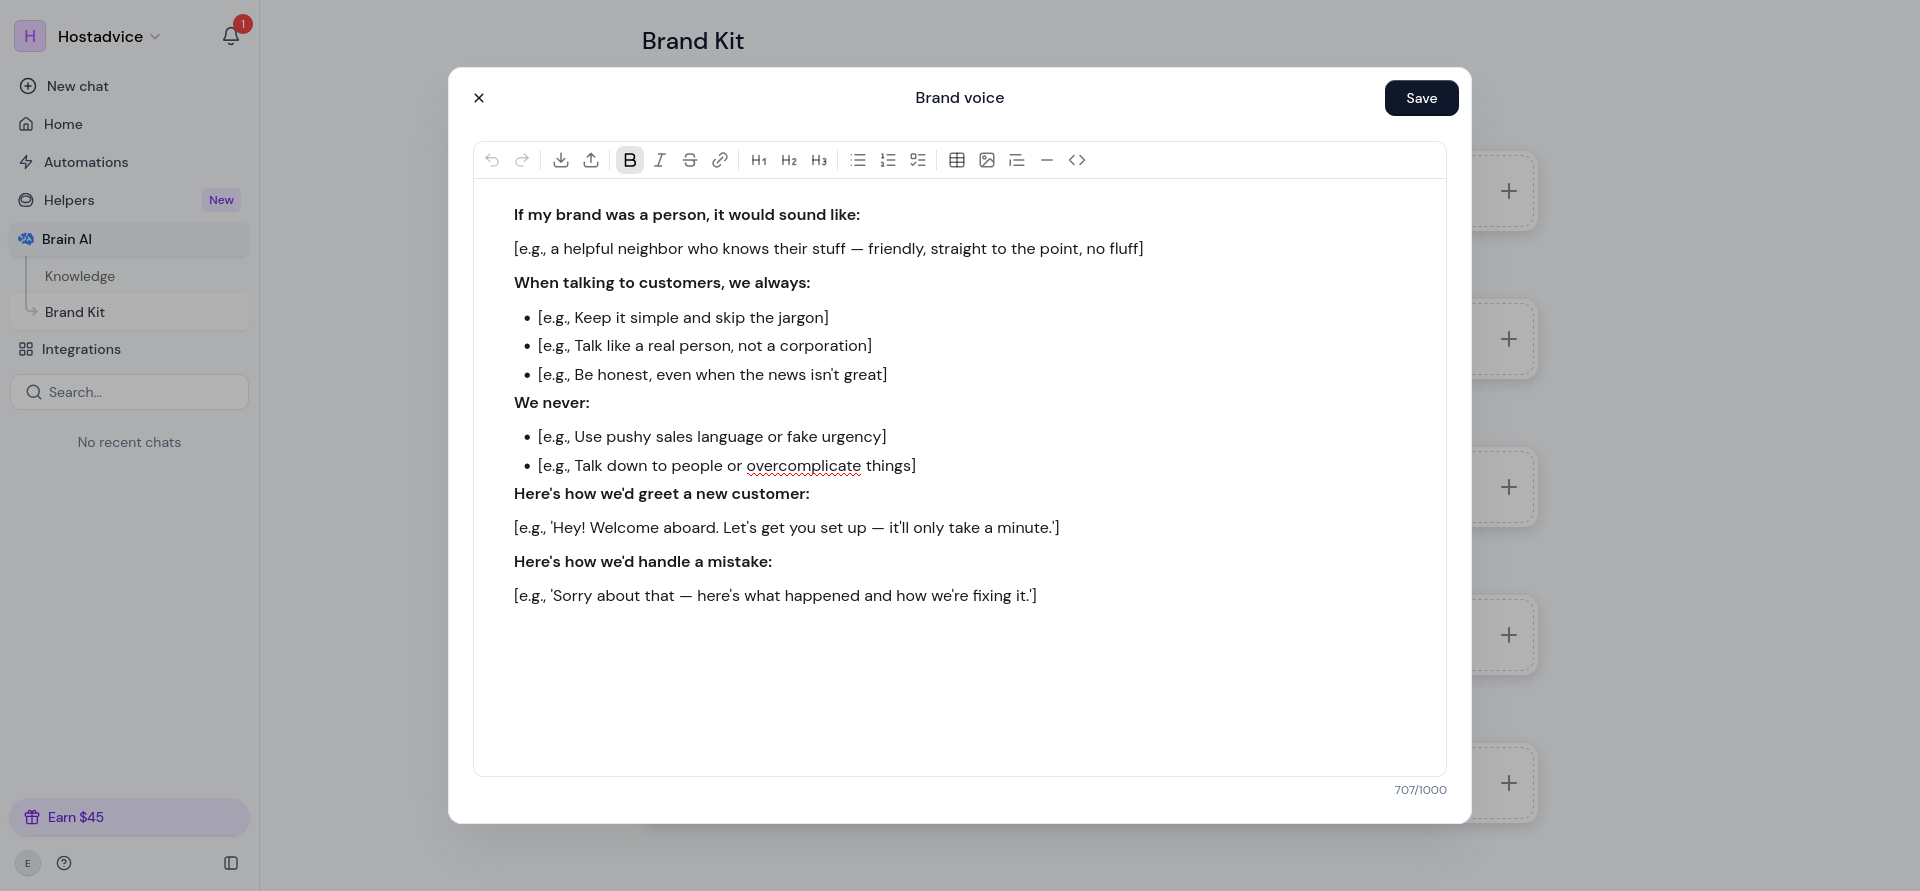This screenshot has height=891, width=1920.
Task: Click the 'We never:' heading text
Action: [x=552, y=403]
